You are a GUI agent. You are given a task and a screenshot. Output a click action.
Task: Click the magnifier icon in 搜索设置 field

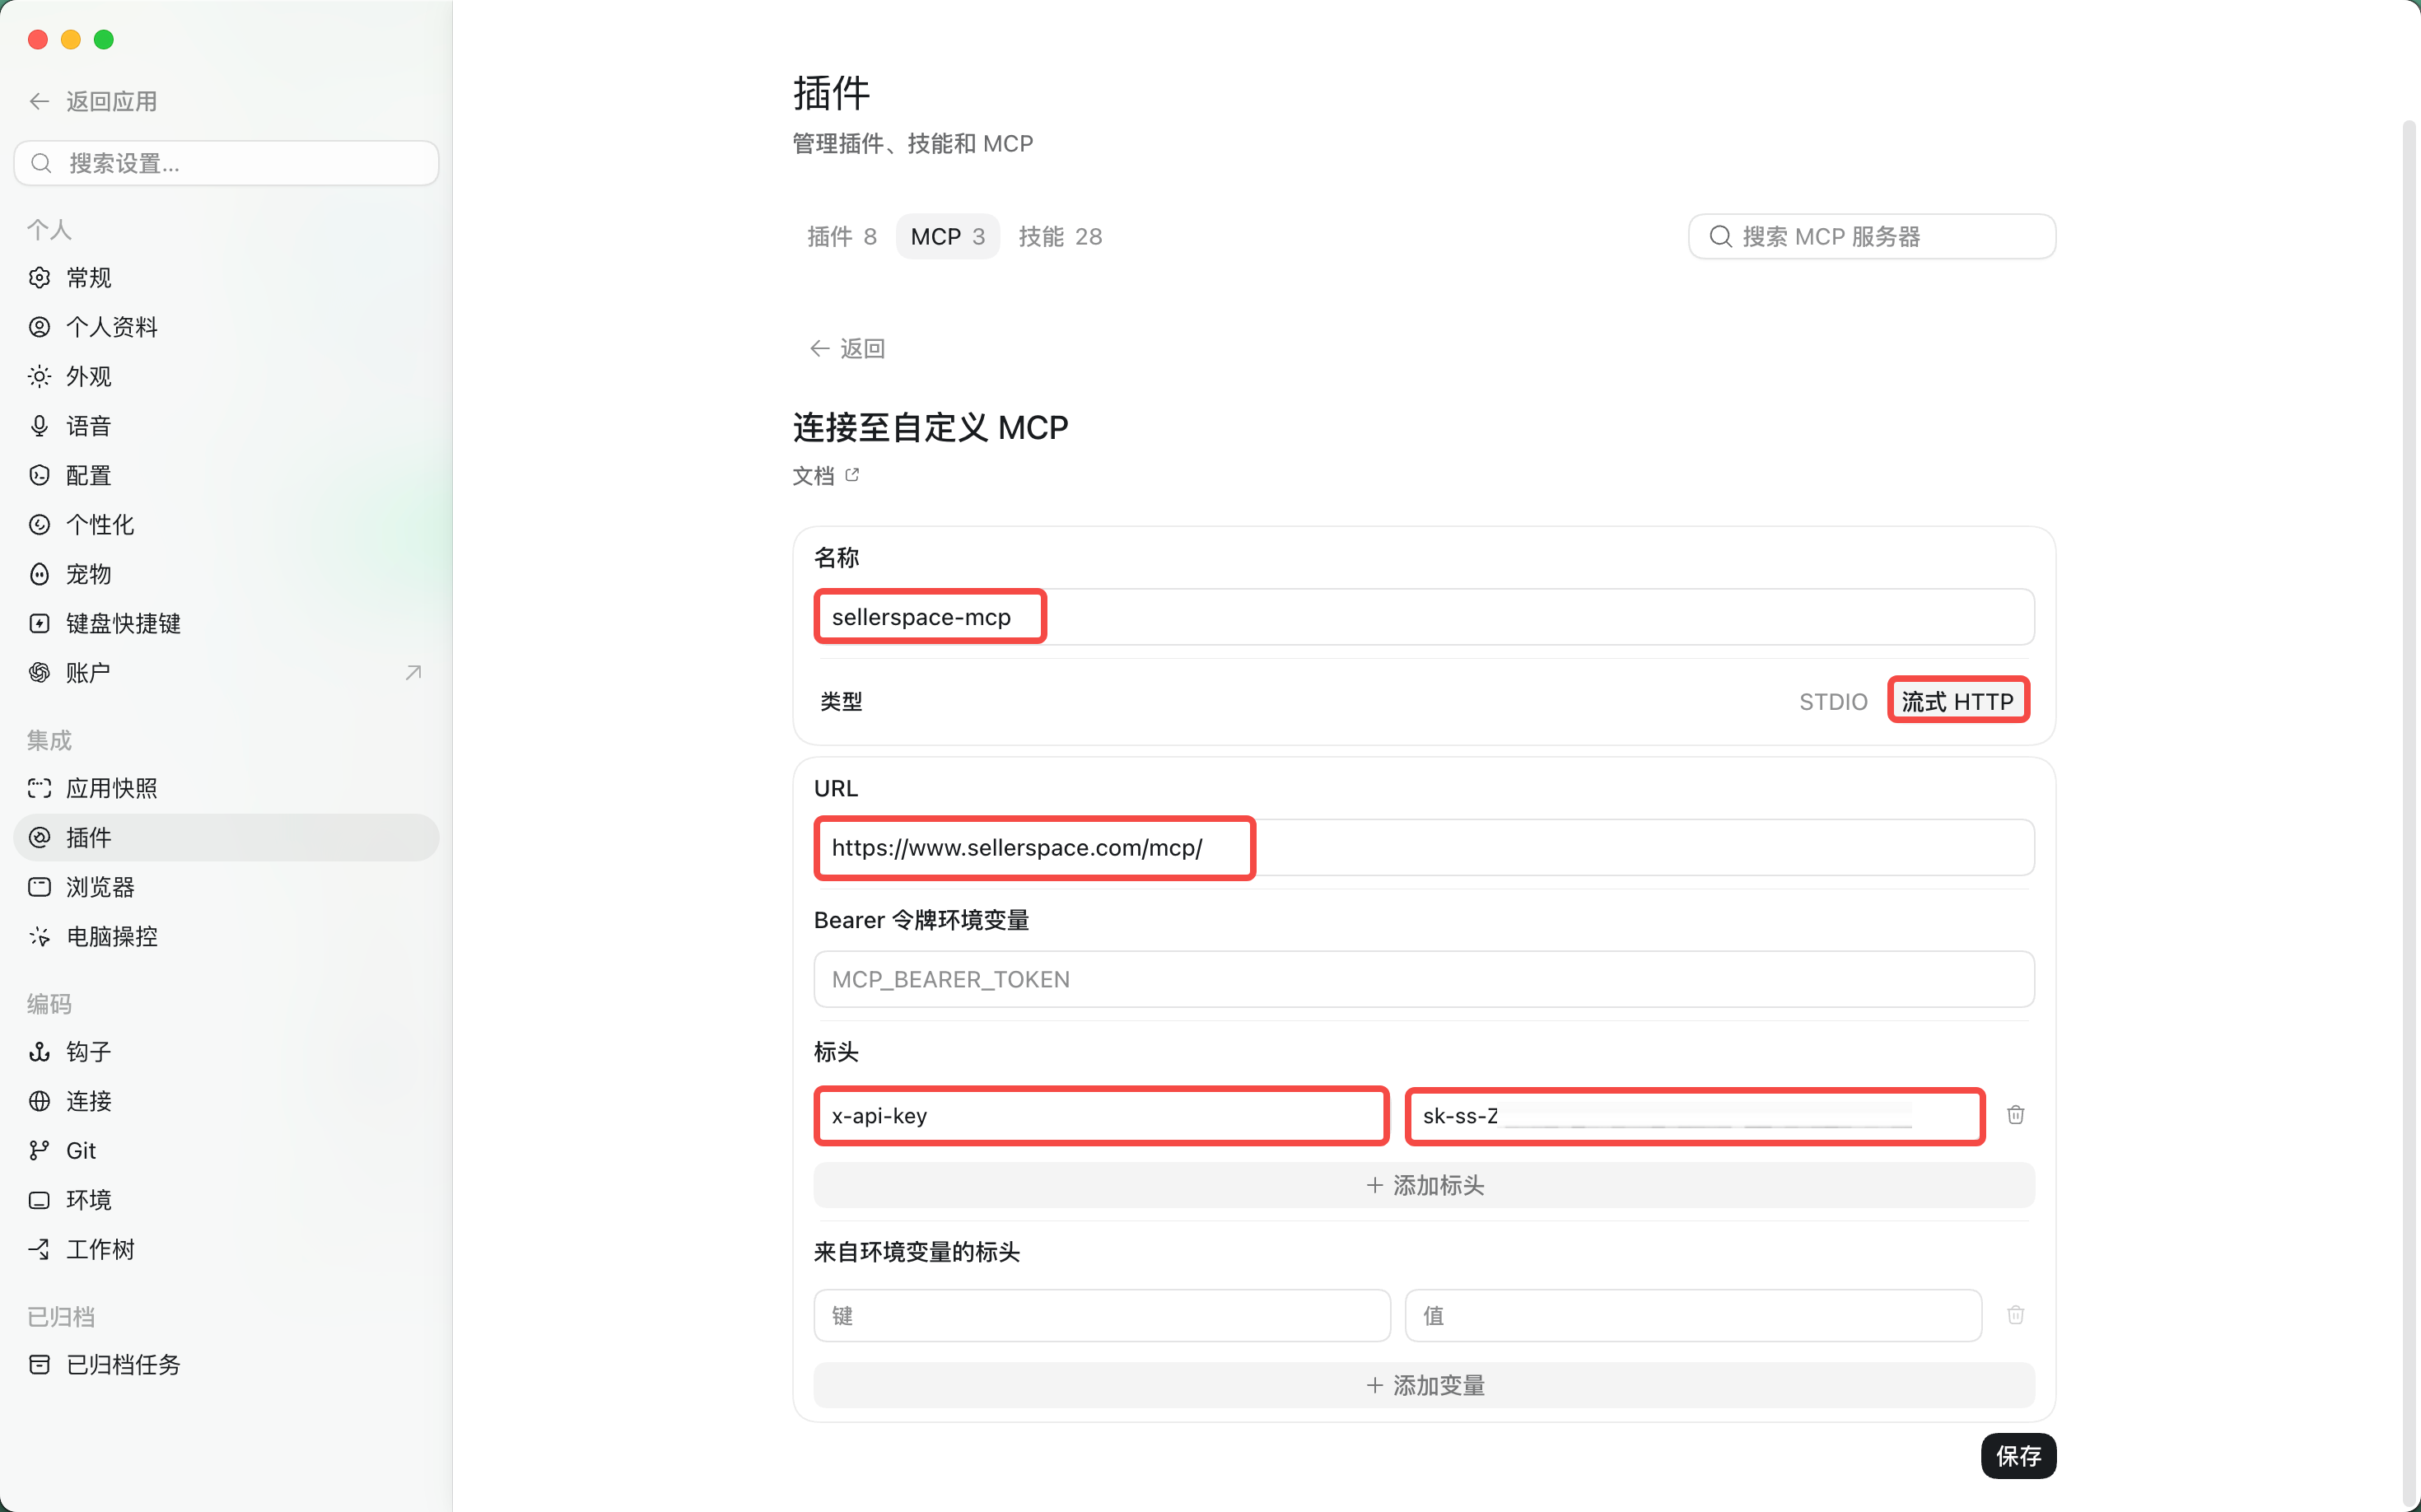pos(41,163)
